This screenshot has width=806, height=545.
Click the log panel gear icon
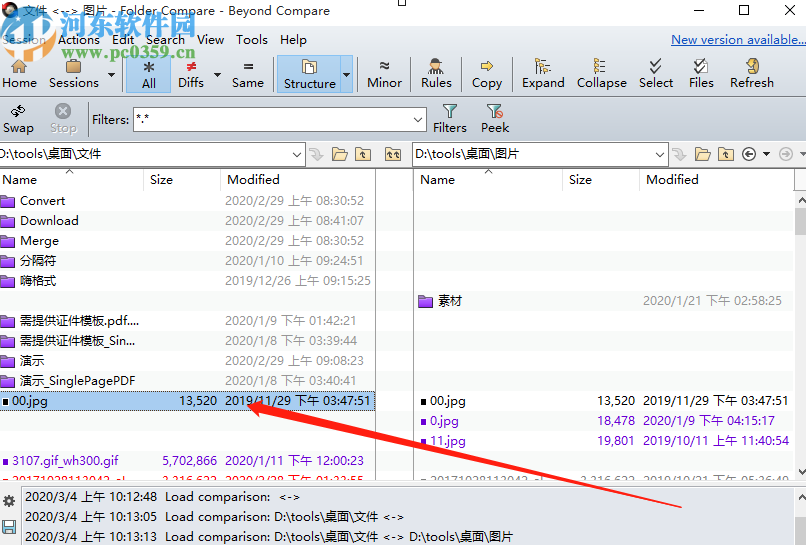(9, 501)
